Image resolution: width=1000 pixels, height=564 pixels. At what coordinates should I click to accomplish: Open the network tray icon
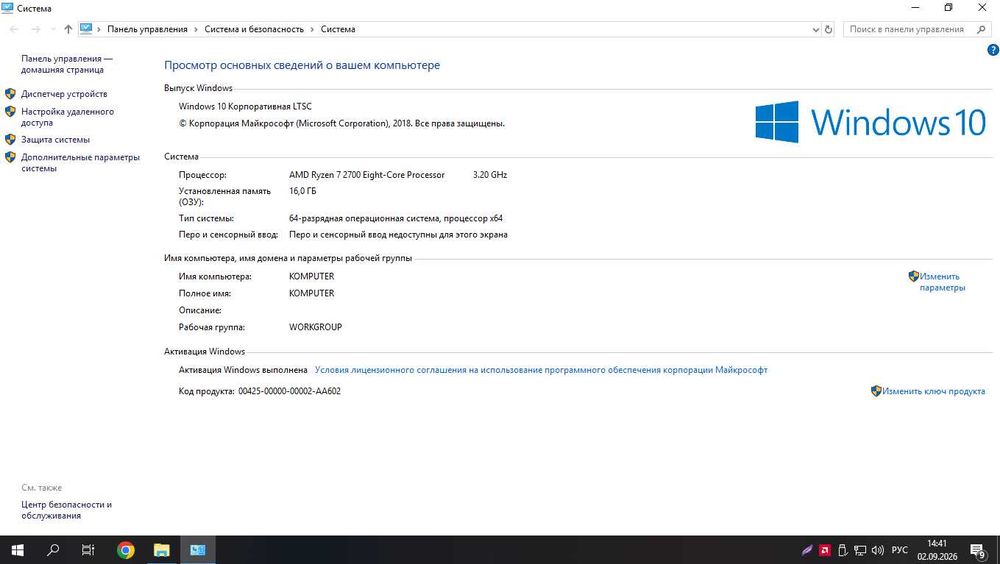[860, 550]
